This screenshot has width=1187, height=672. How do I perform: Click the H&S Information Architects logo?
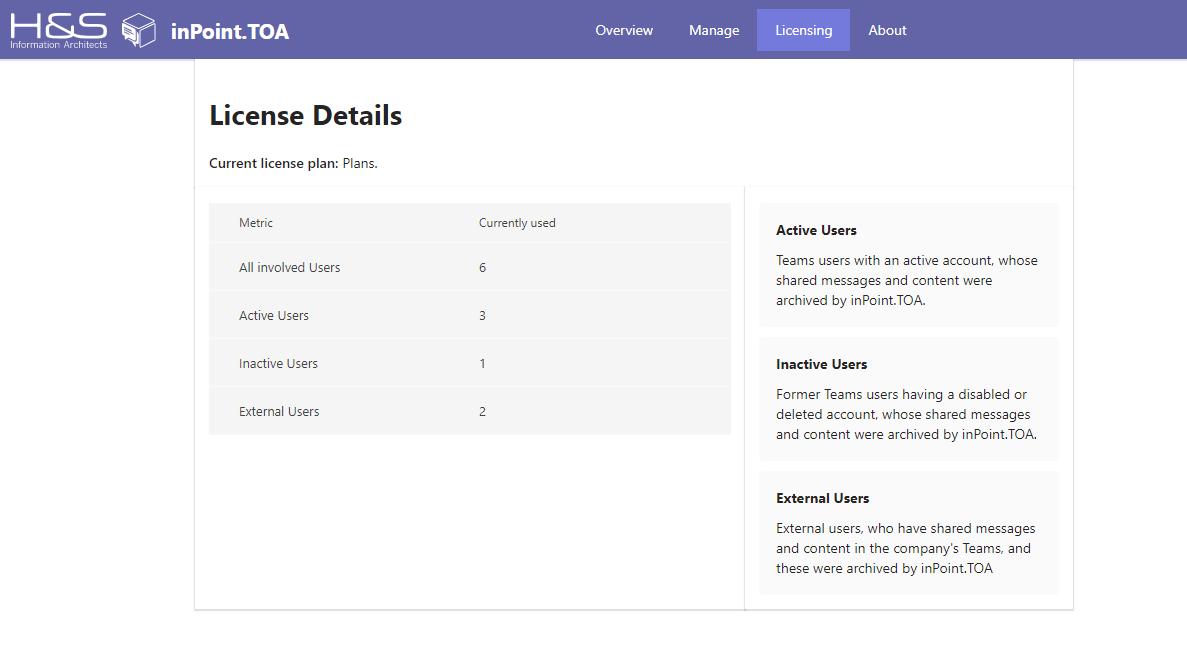(x=58, y=30)
